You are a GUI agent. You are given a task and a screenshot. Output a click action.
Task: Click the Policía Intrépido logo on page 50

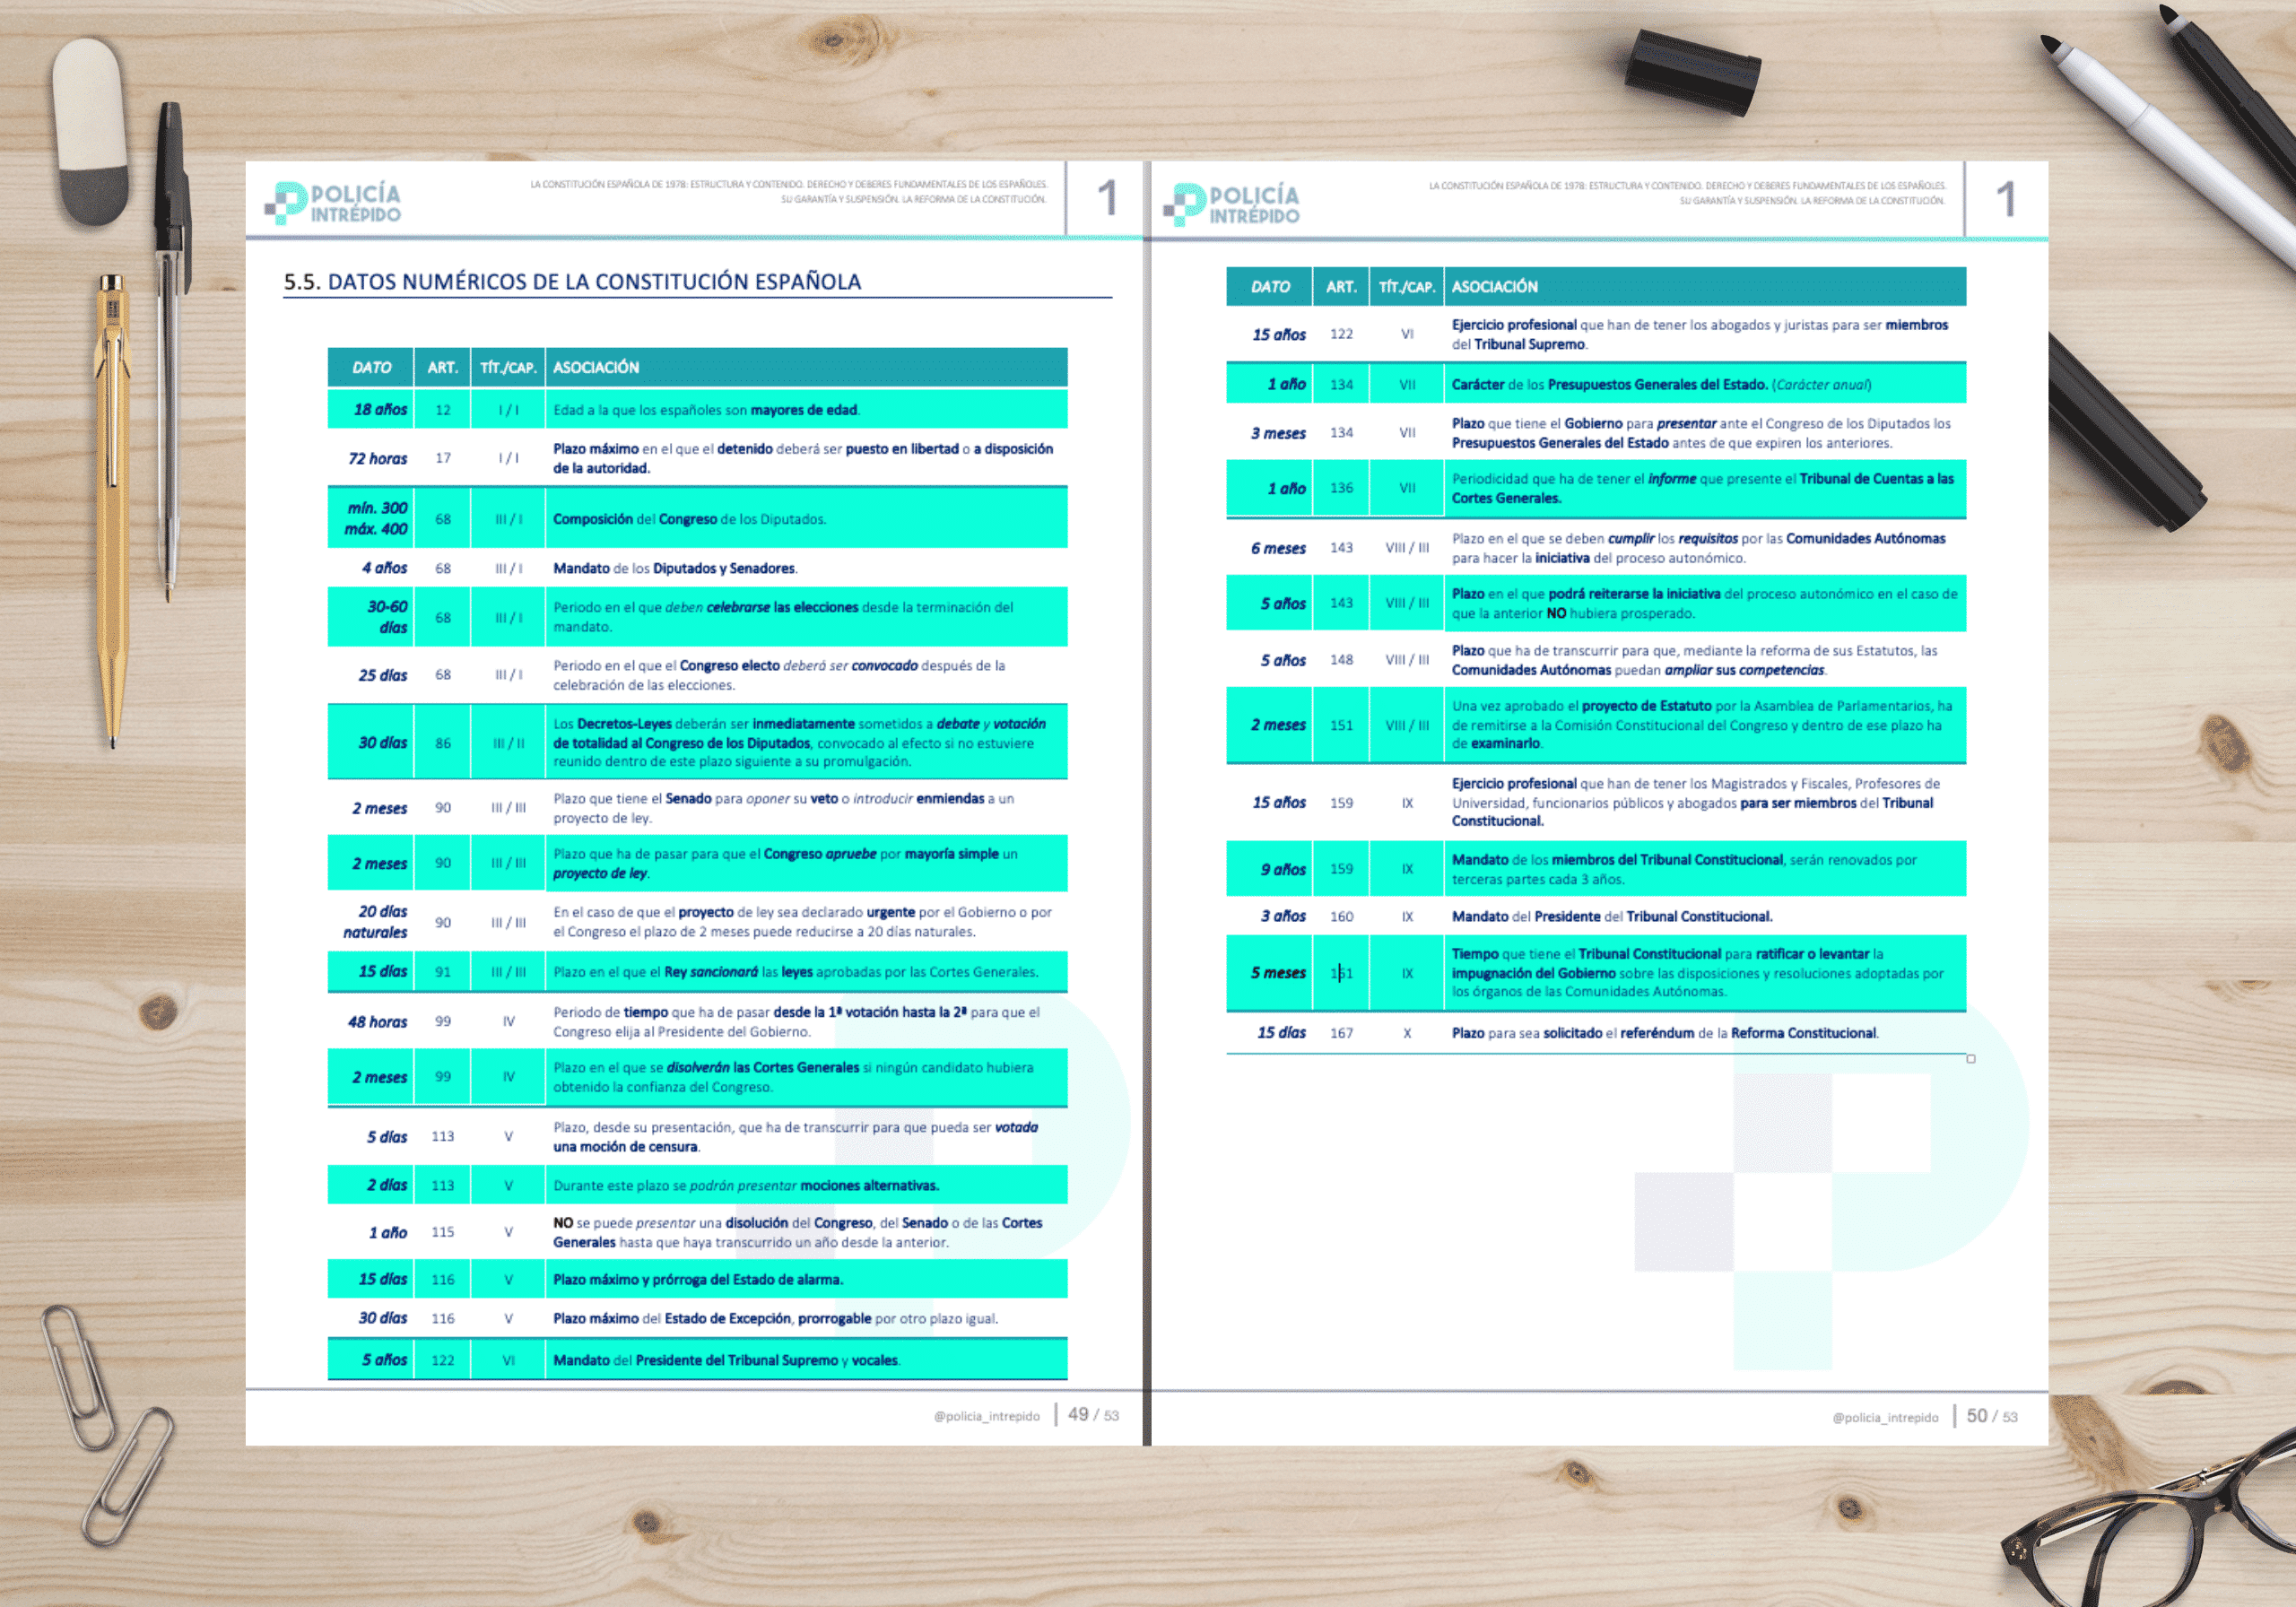[1232, 204]
